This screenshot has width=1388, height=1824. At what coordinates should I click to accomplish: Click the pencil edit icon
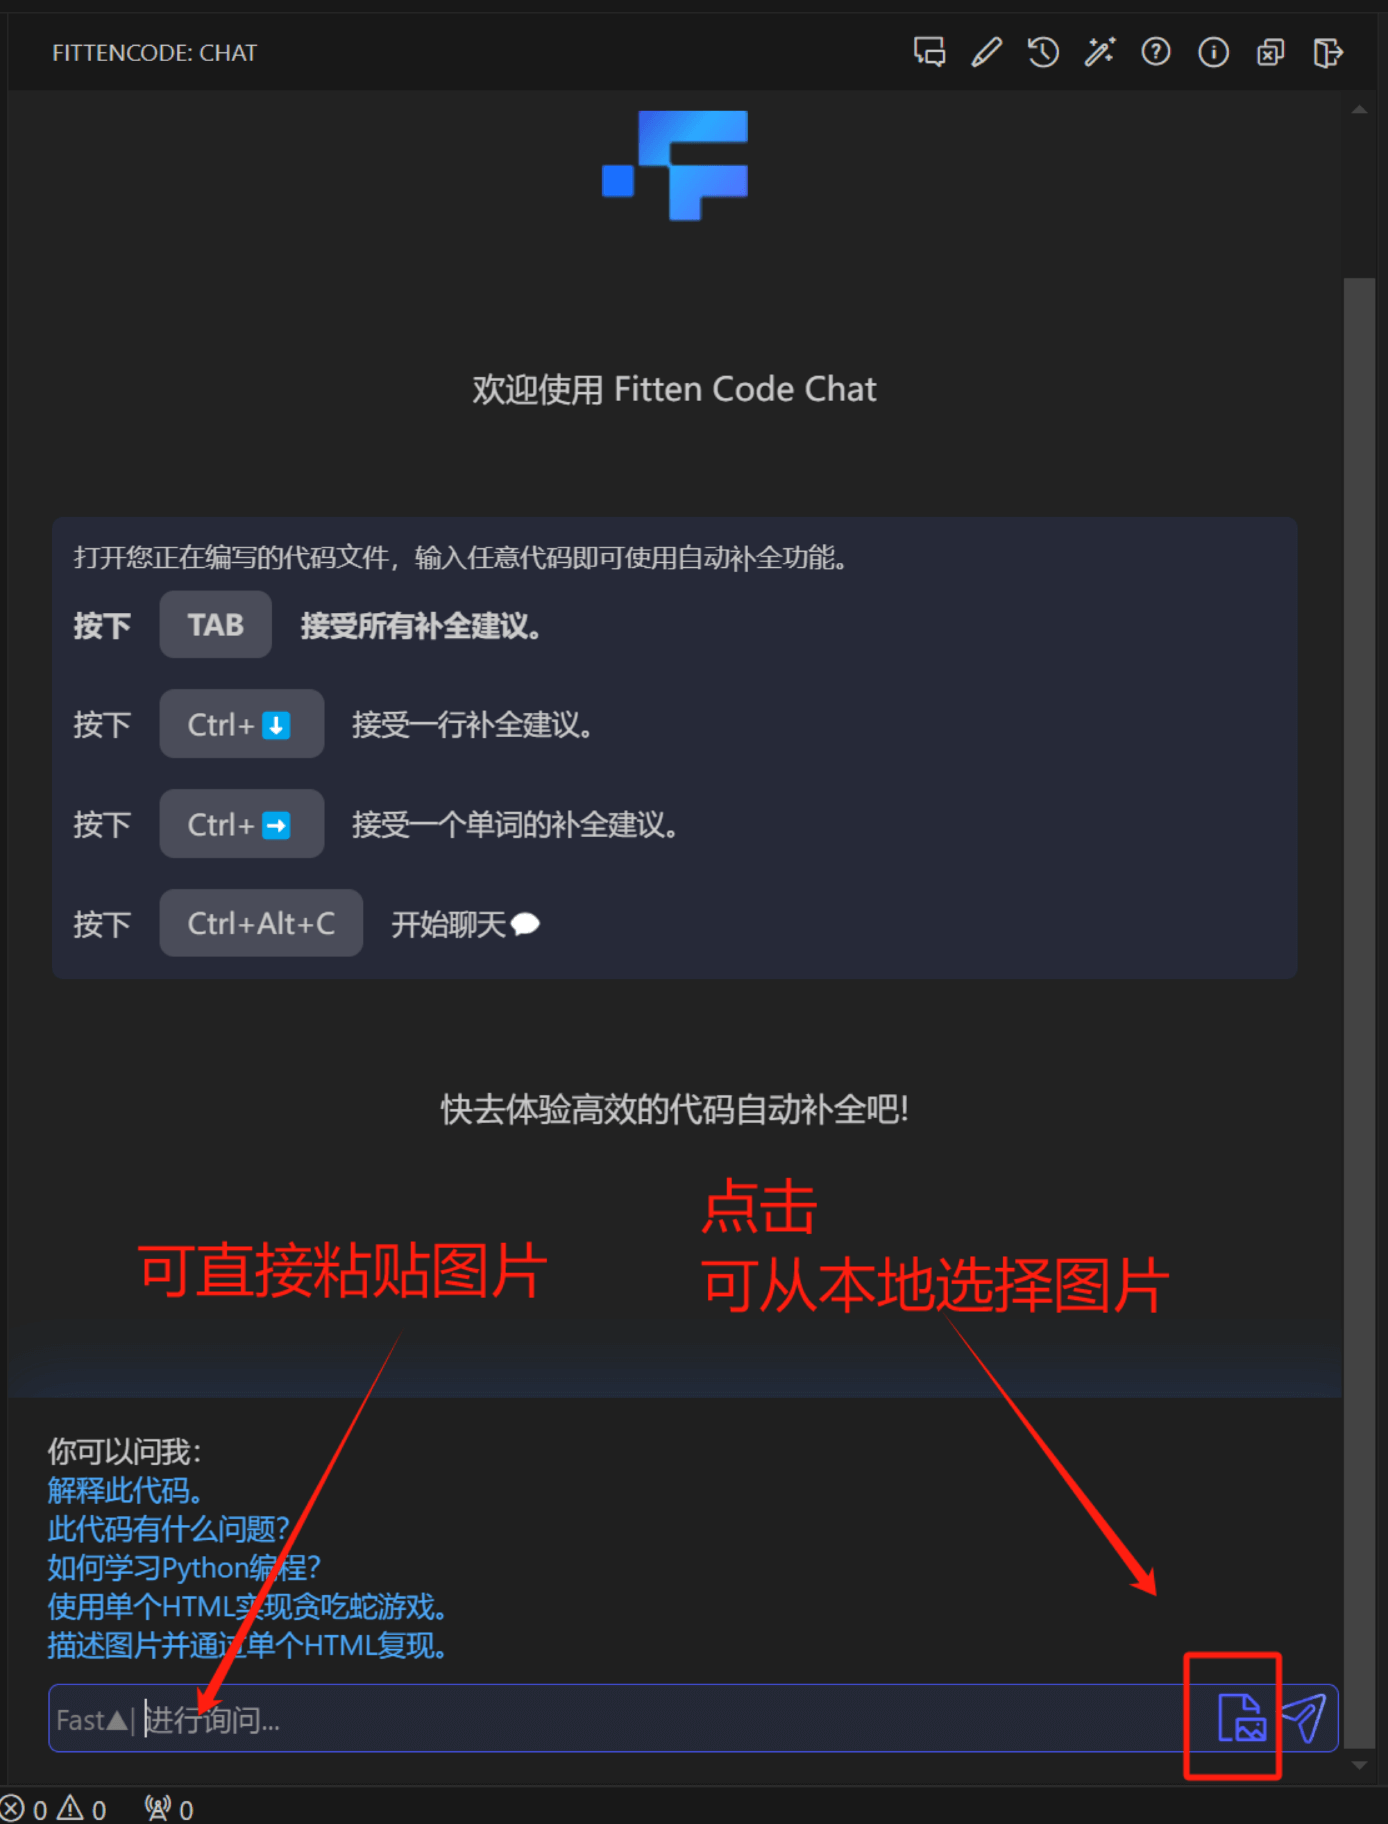tap(986, 52)
